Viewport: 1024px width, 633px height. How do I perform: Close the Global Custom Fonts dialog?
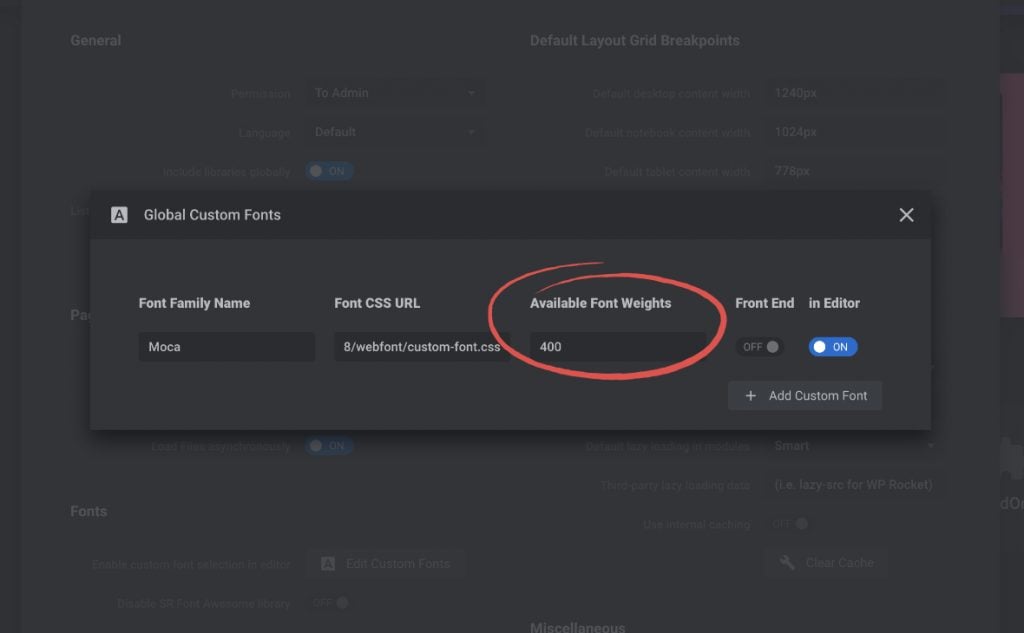tap(906, 214)
